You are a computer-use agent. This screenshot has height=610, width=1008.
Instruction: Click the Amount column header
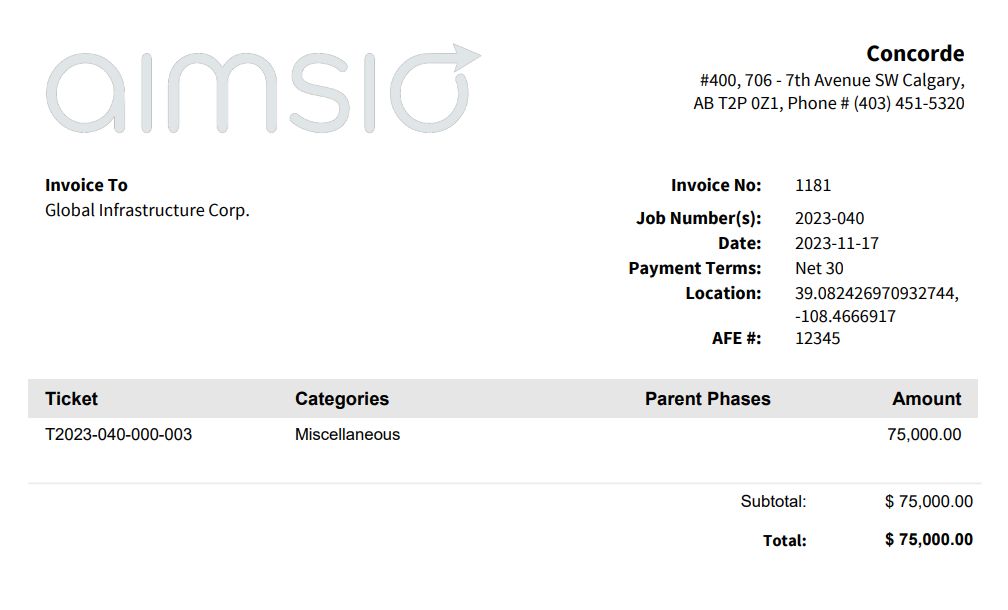click(x=926, y=399)
